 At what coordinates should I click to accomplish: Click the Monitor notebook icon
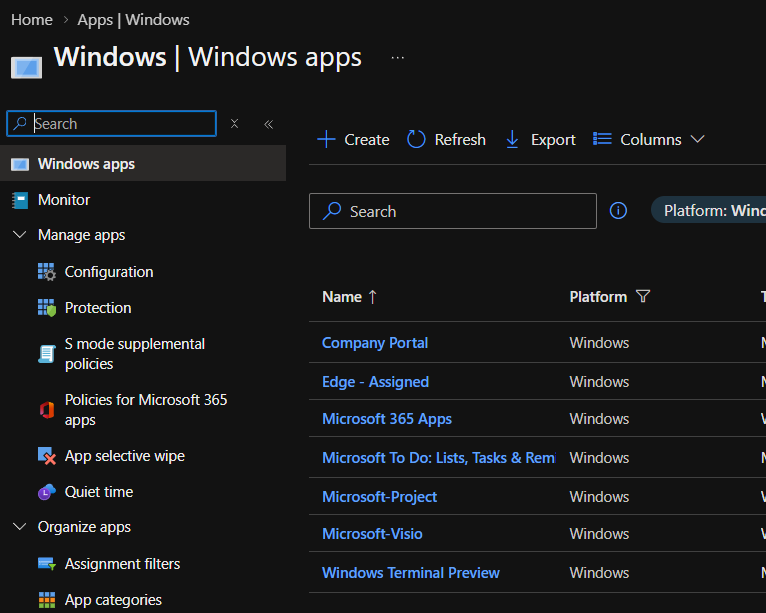(x=20, y=200)
